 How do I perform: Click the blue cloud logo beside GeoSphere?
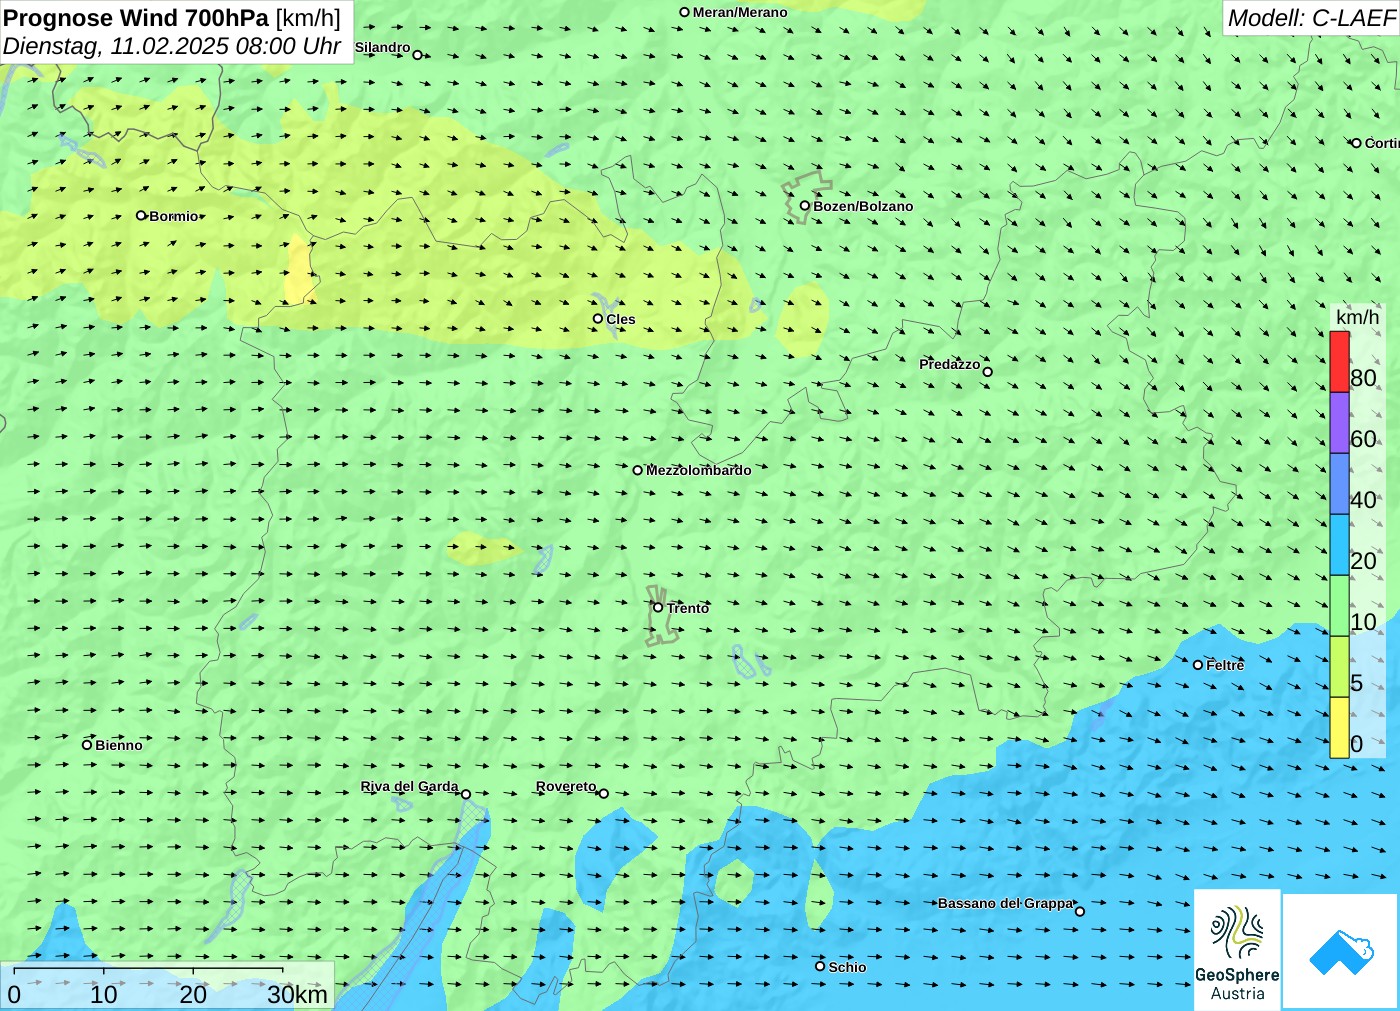click(x=1341, y=952)
